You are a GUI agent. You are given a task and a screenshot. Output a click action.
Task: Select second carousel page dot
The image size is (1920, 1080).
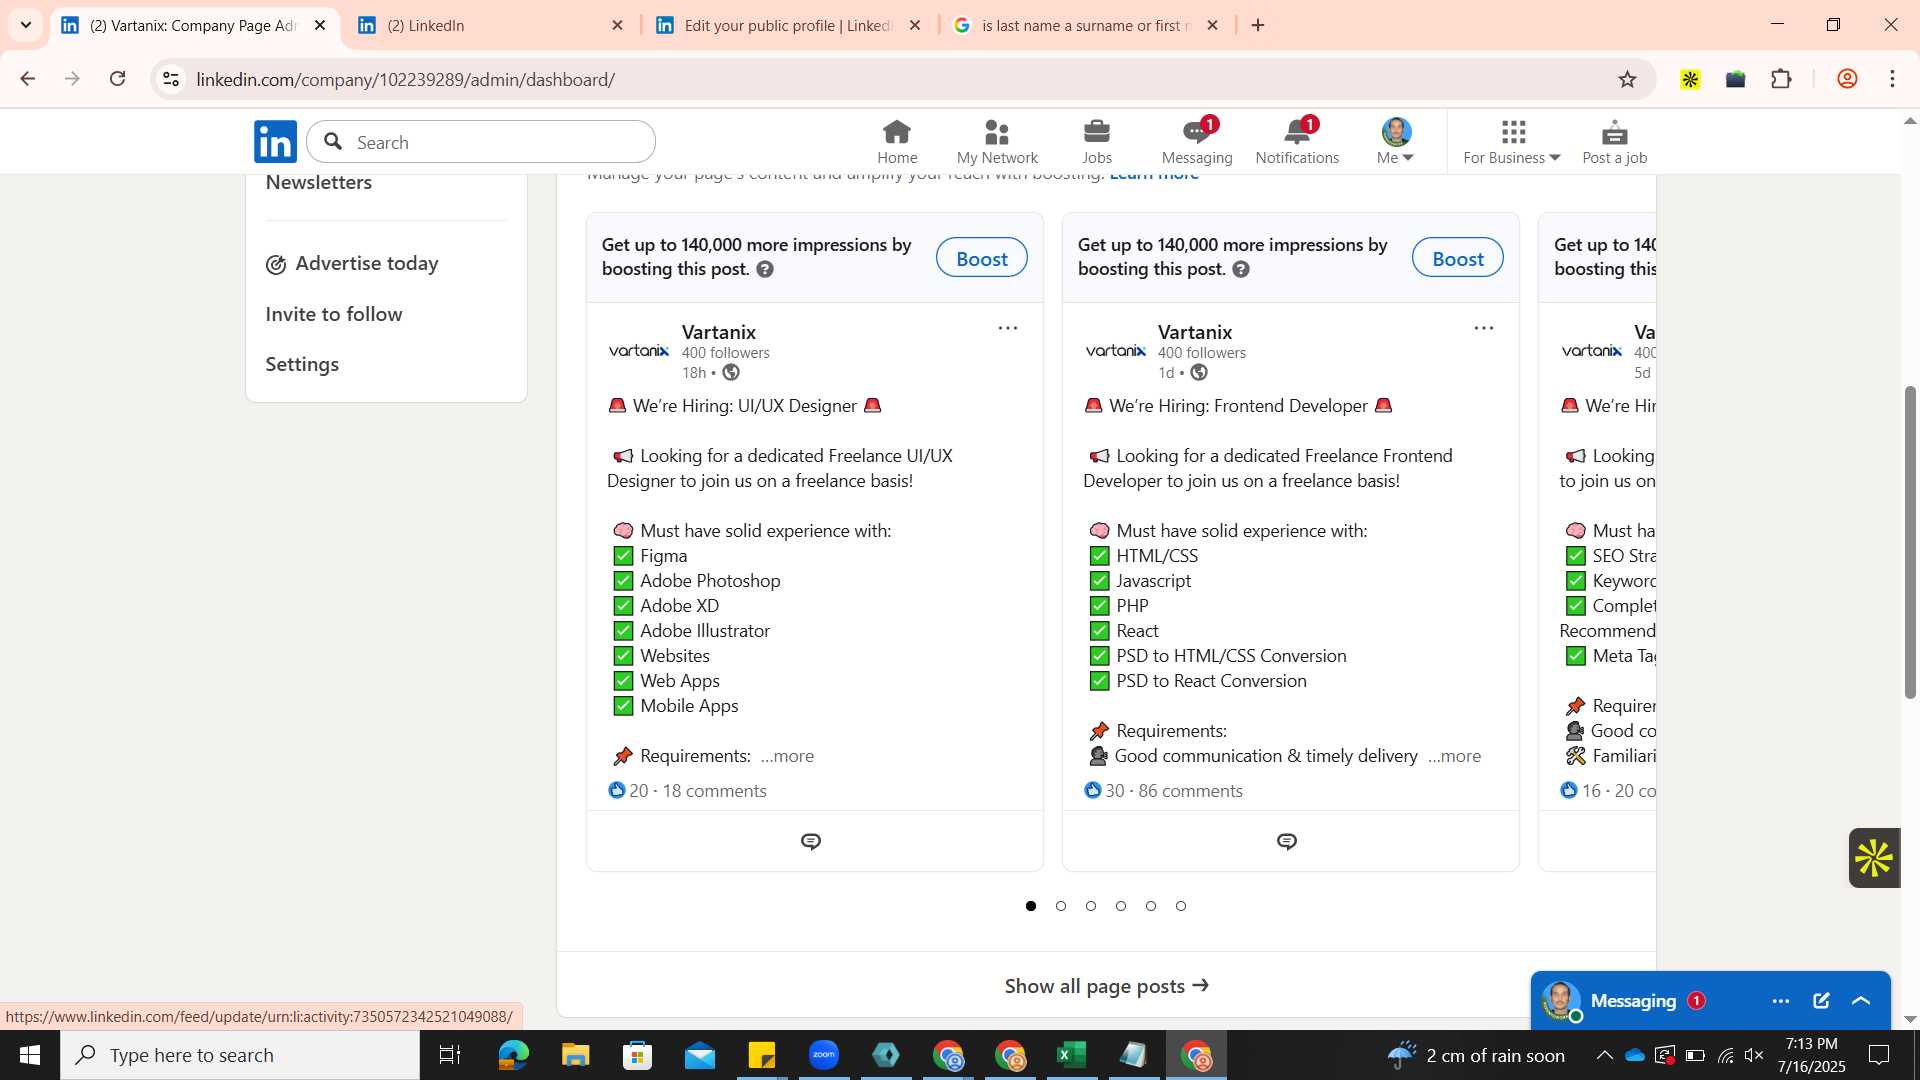pyautogui.click(x=1061, y=906)
